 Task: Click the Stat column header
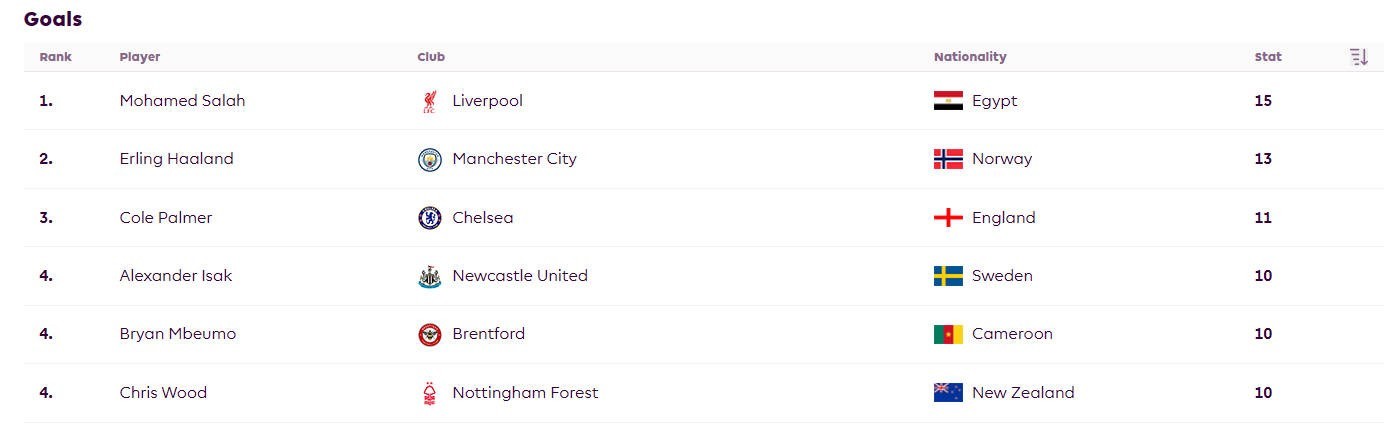[x=1268, y=57]
